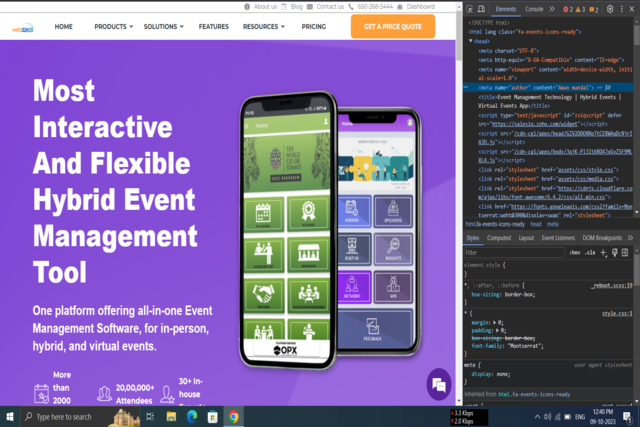Open Microsoft Store from the taskbar
The image size is (640, 427).
(x=213, y=417)
